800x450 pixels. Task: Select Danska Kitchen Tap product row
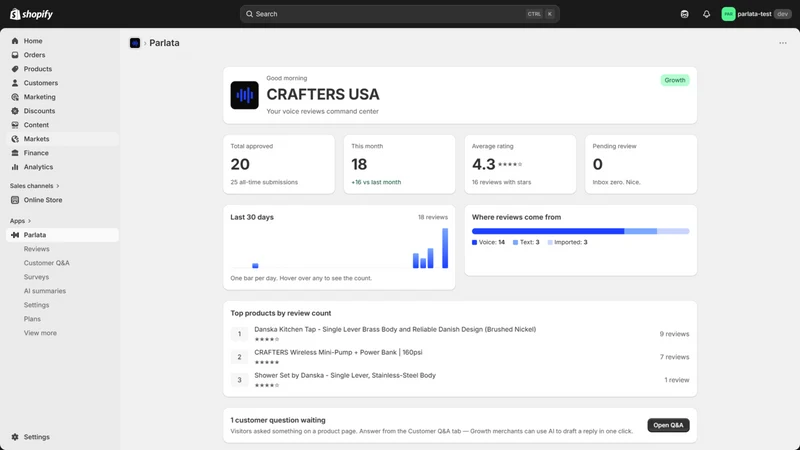[x=460, y=334]
